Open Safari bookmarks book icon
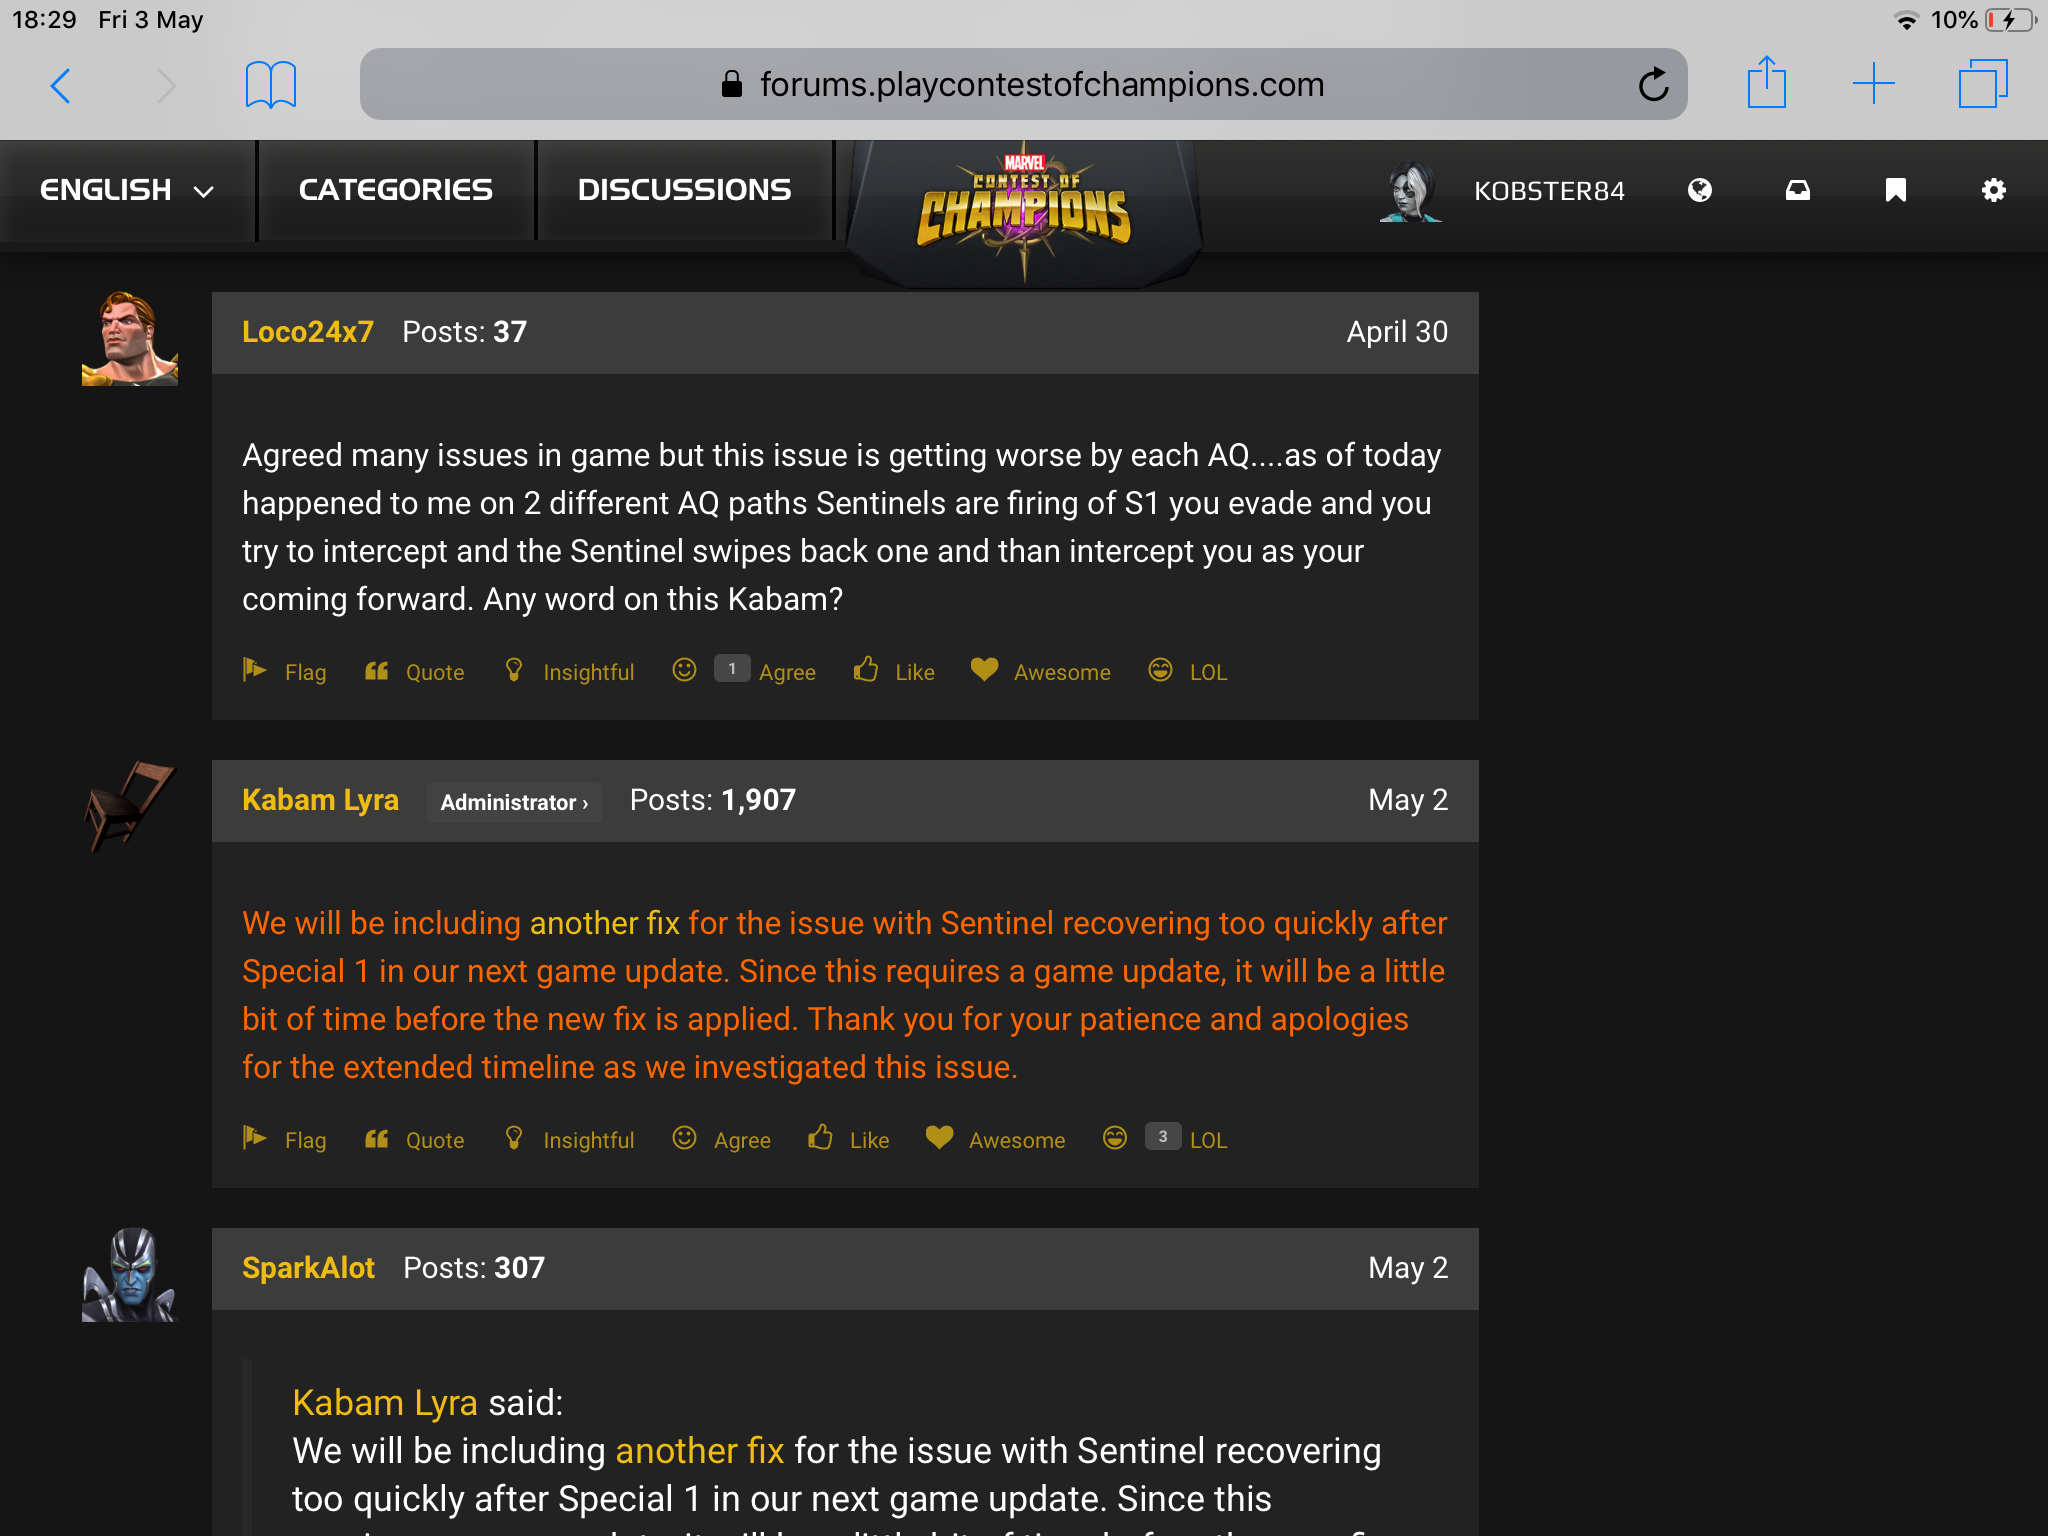Viewport: 2048px width, 1536px height. coord(270,84)
